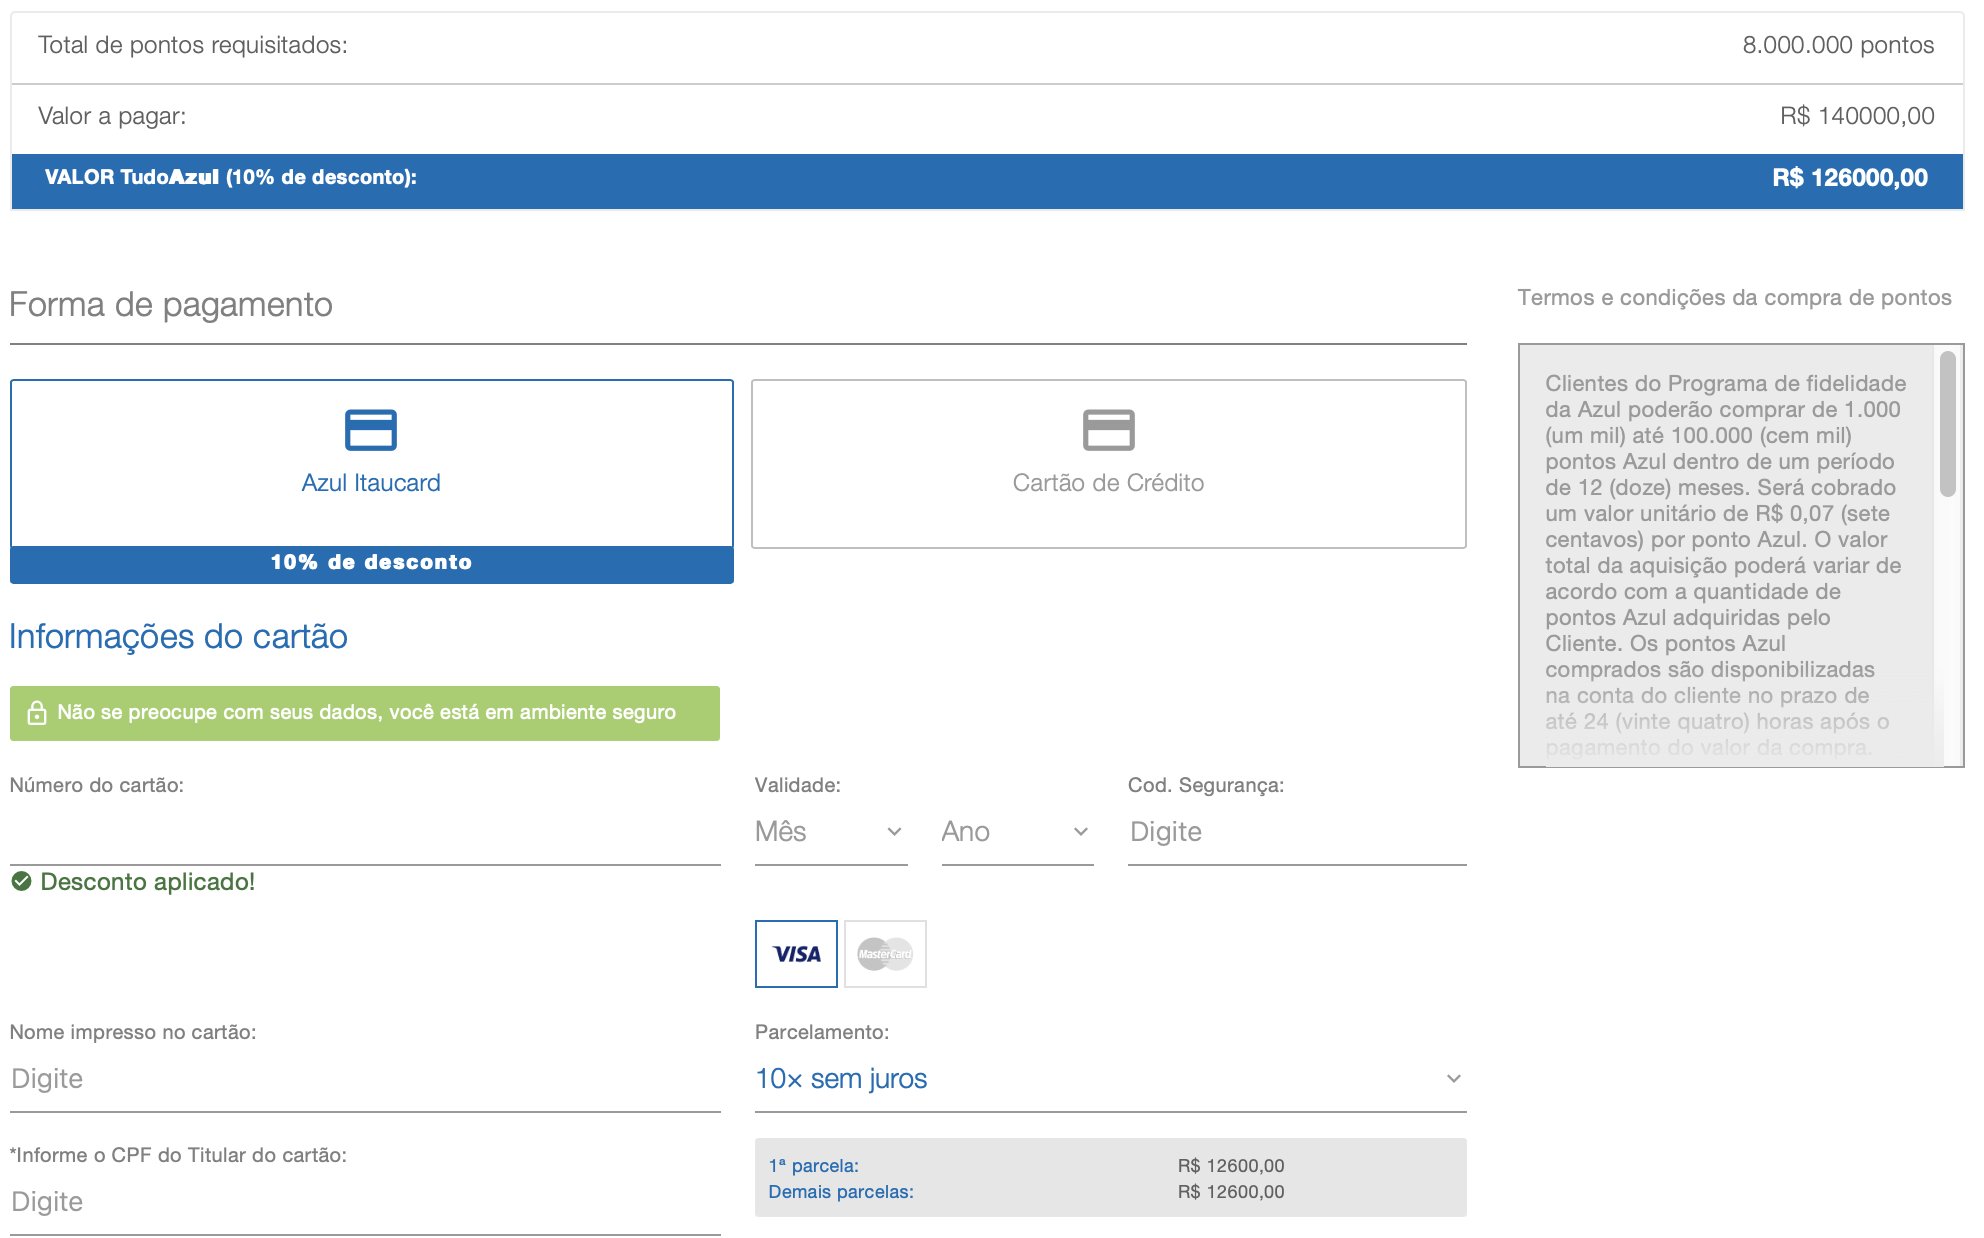Select the Visa card brand
The image size is (1984, 1238).
796,954
